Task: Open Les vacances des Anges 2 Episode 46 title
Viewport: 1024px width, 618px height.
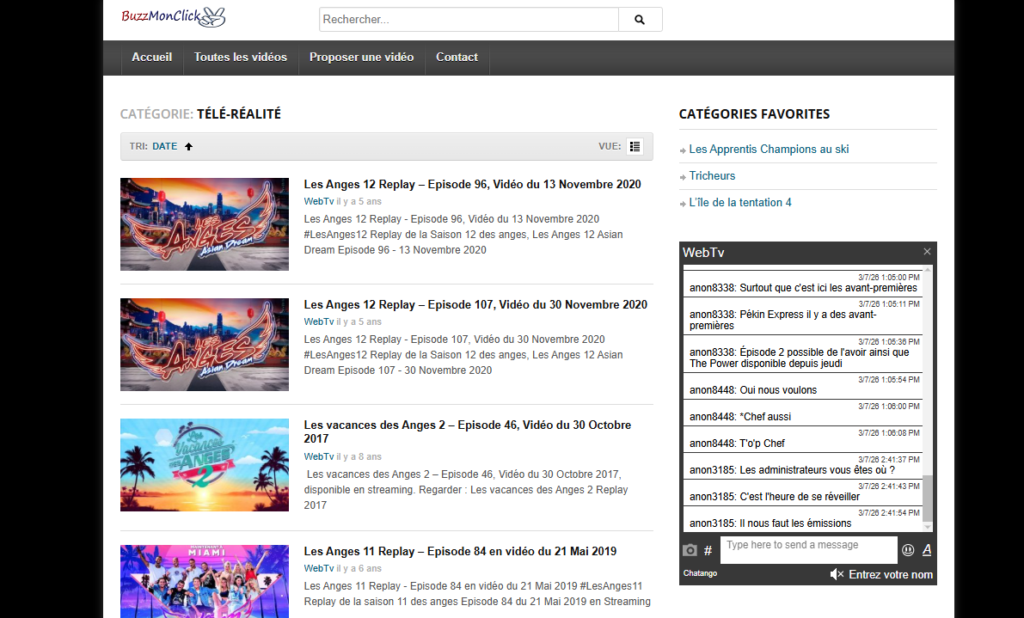Action: [x=468, y=431]
